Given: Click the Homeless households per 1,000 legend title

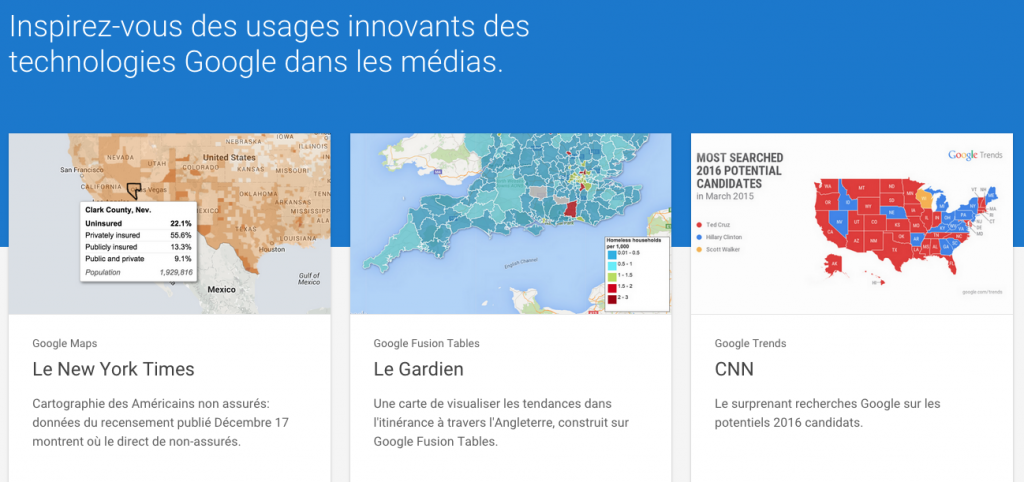Looking at the screenshot, I should tap(633, 242).
